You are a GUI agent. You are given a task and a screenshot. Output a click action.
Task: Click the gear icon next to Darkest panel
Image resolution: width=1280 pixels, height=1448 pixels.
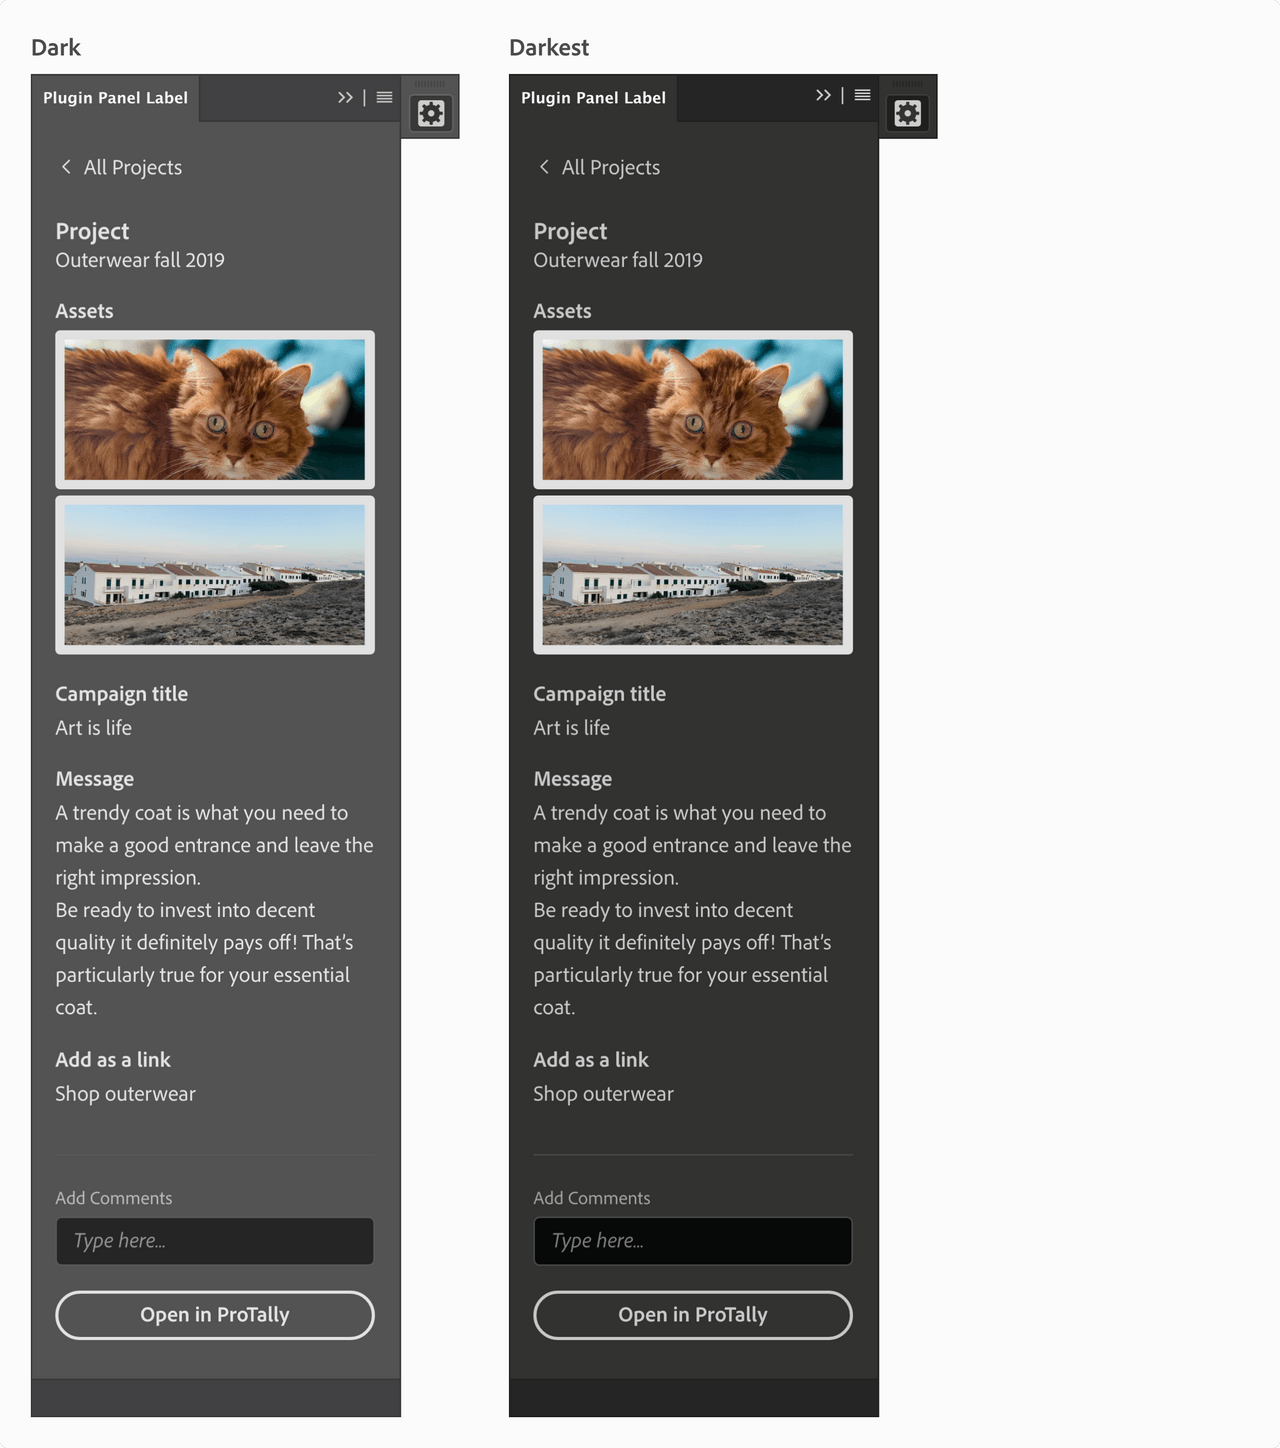click(908, 112)
